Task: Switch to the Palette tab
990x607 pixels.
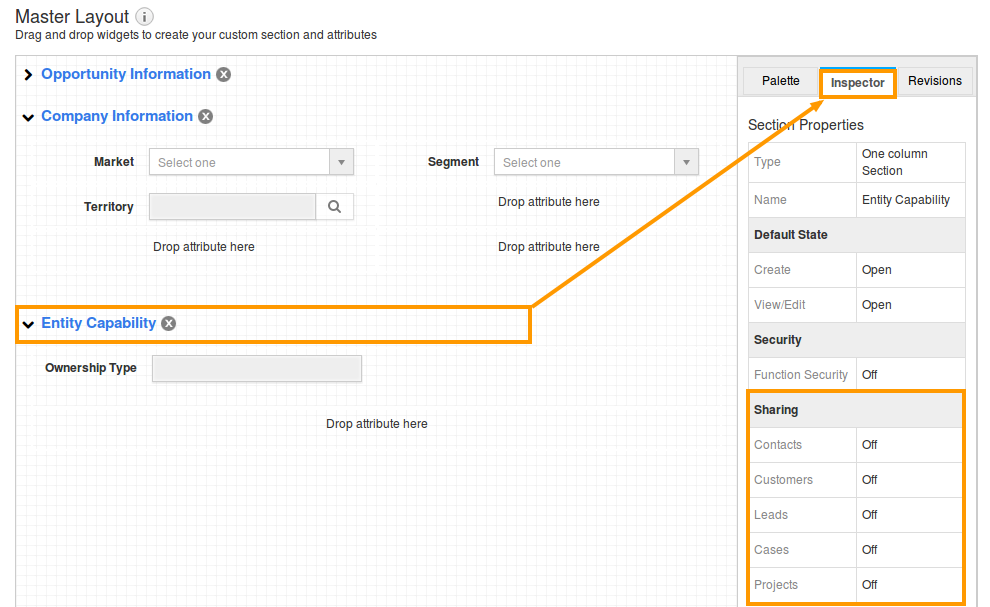Action: (780, 81)
